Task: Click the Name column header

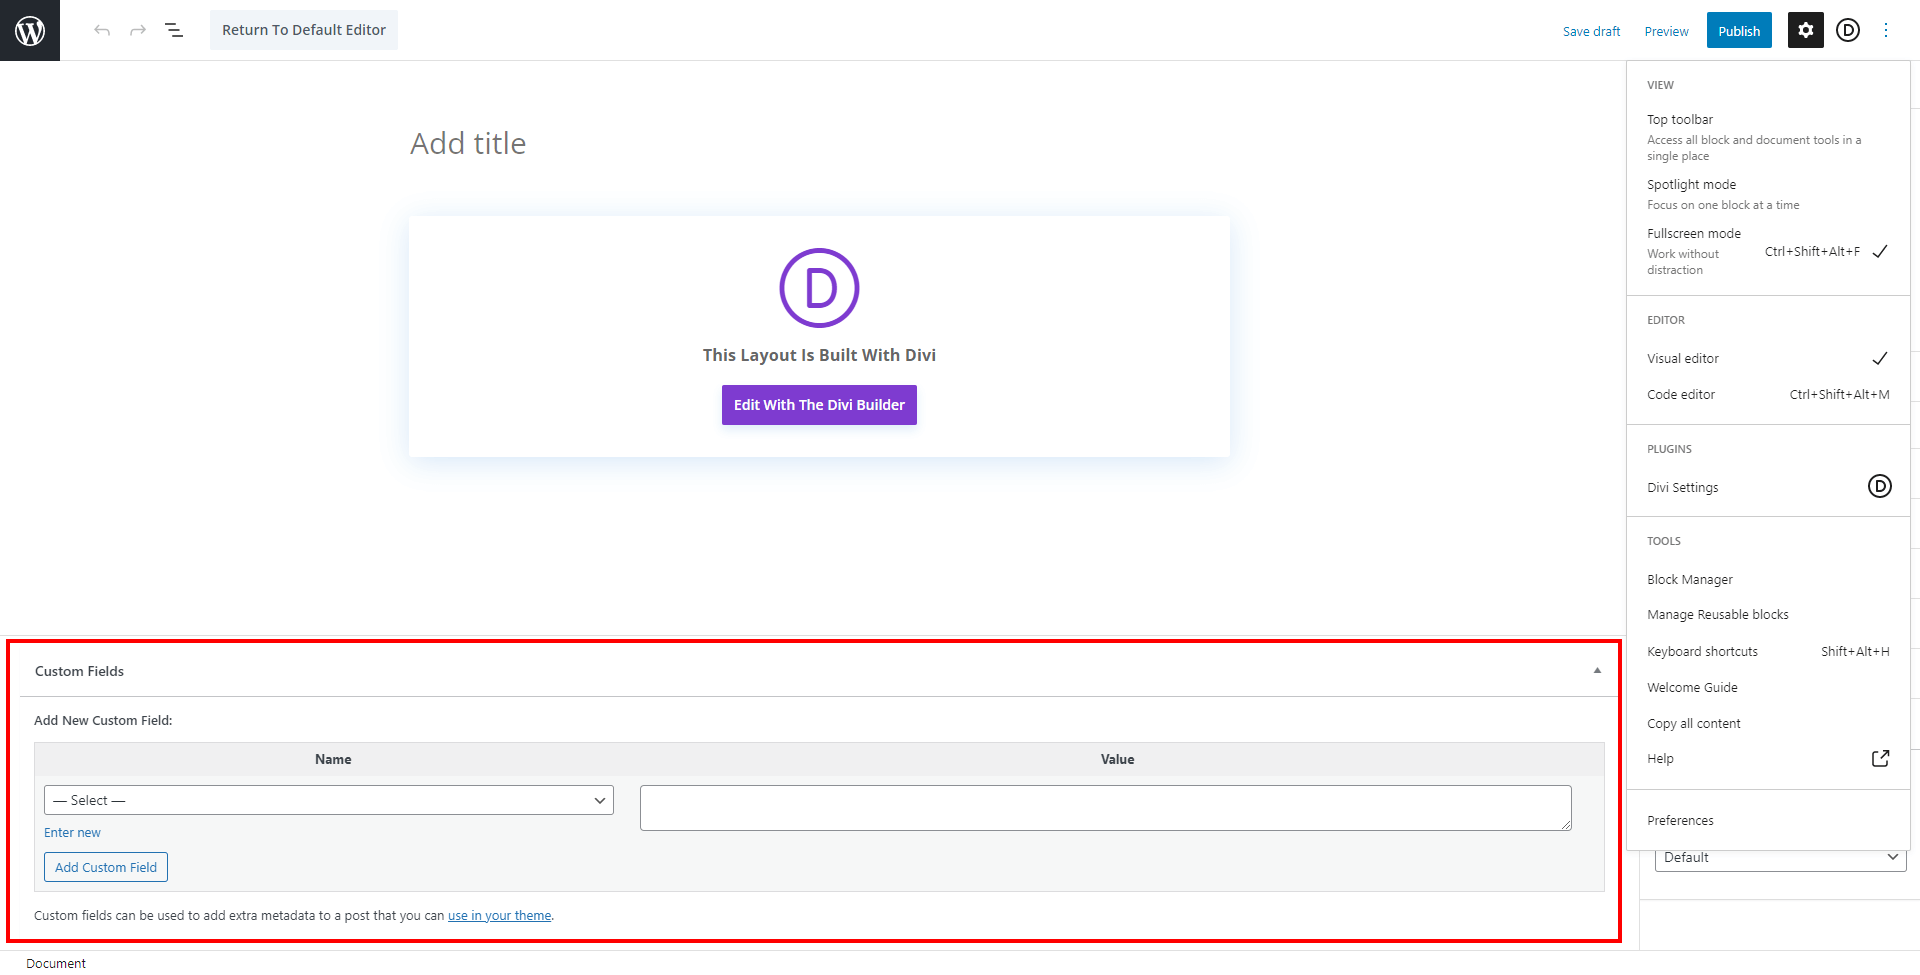Action: click(333, 759)
